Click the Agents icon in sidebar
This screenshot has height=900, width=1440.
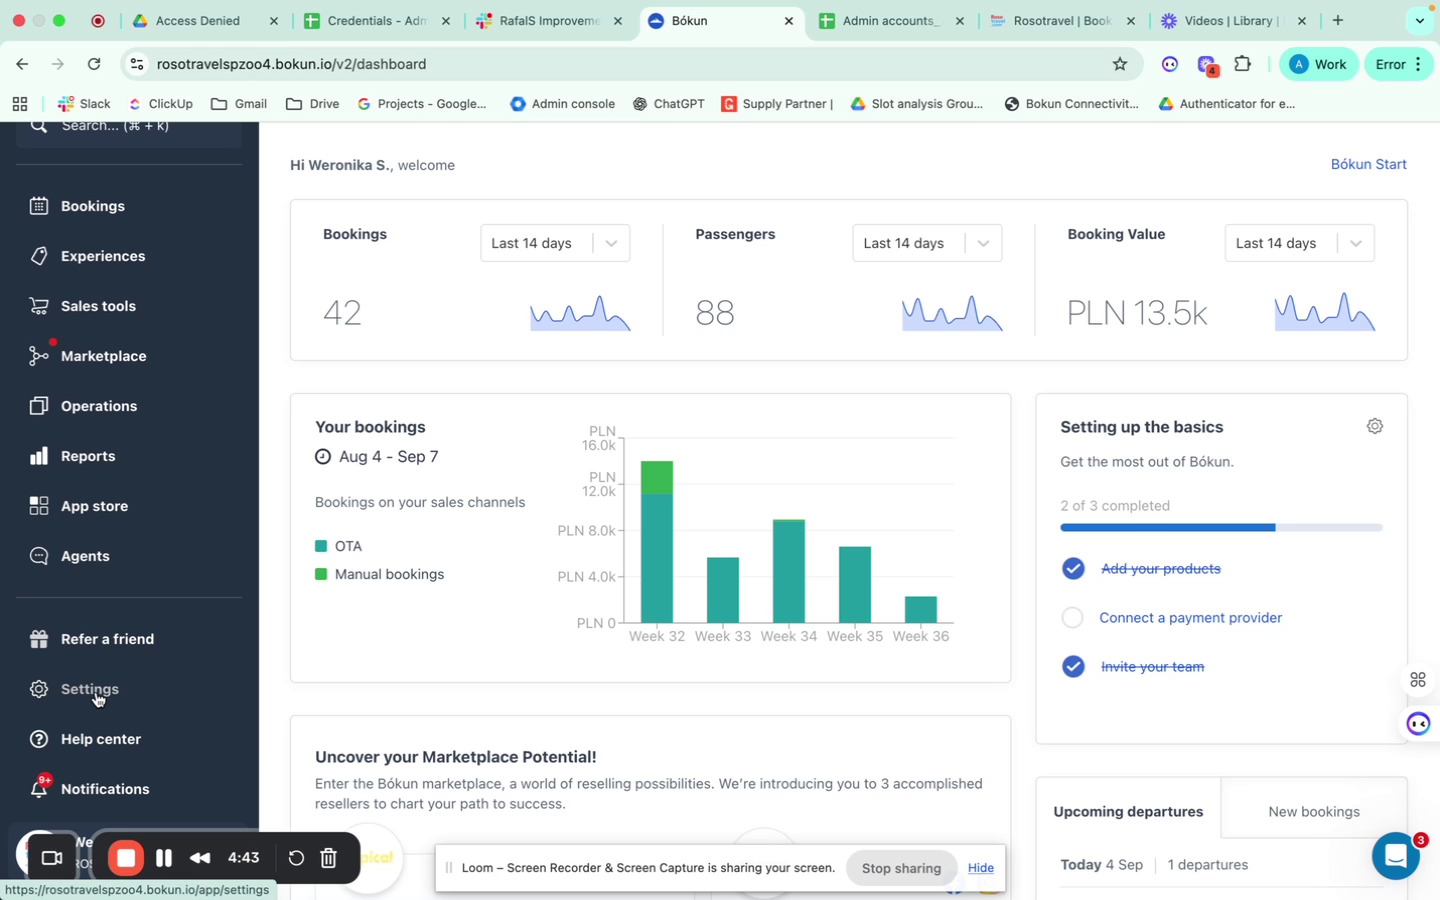[x=39, y=556]
